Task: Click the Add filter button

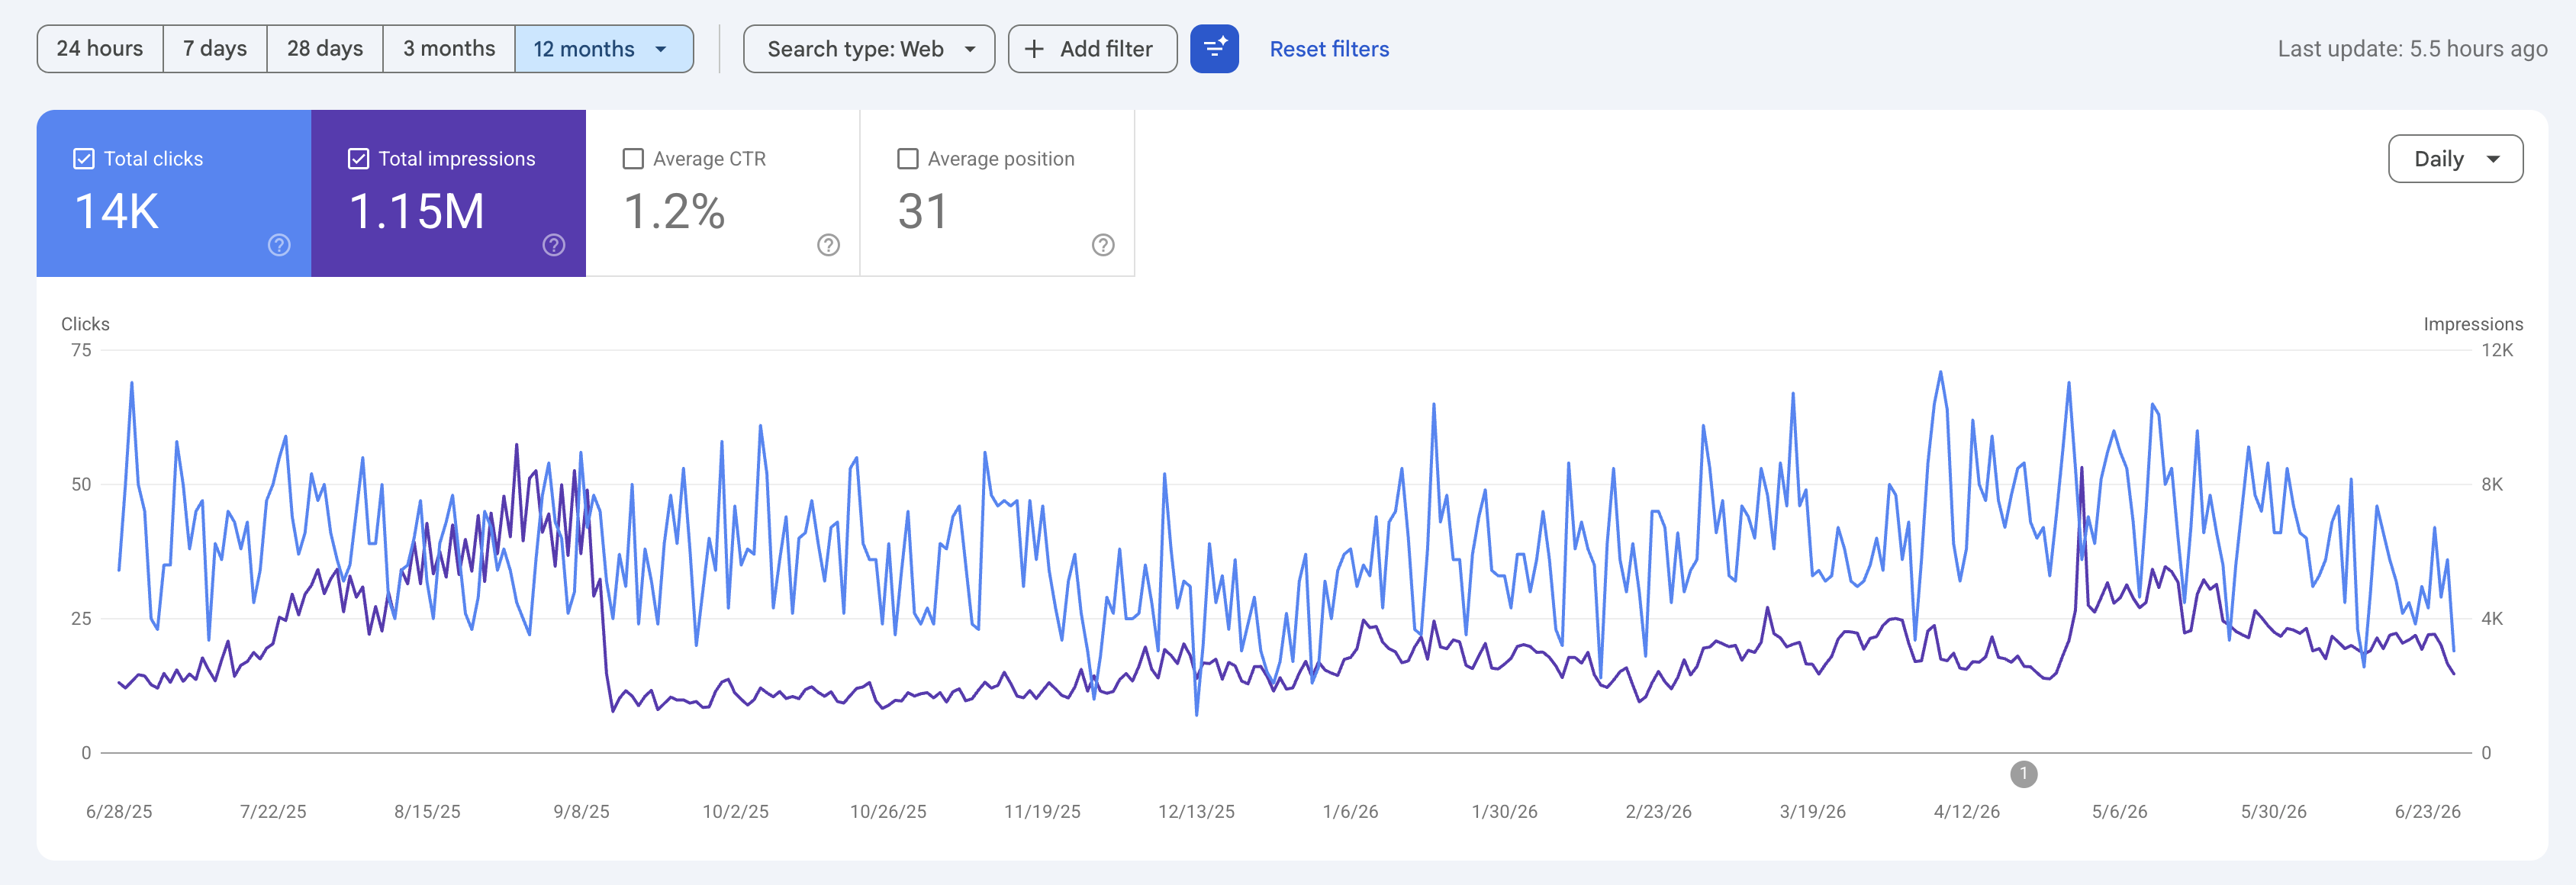Action: (1092, 49)
